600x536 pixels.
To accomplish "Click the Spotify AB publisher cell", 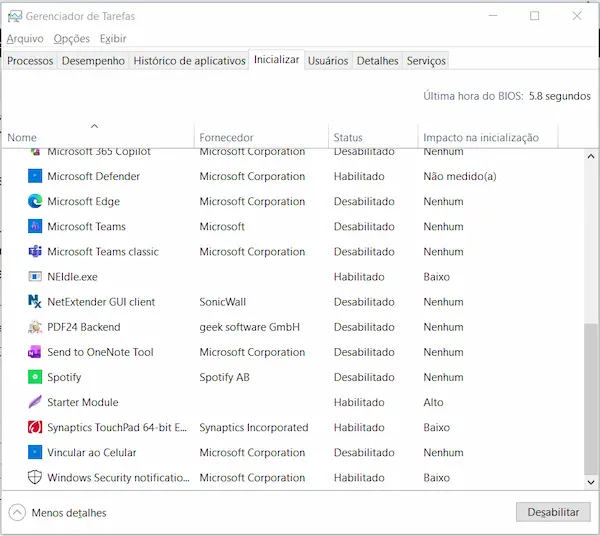I will 224,377.
